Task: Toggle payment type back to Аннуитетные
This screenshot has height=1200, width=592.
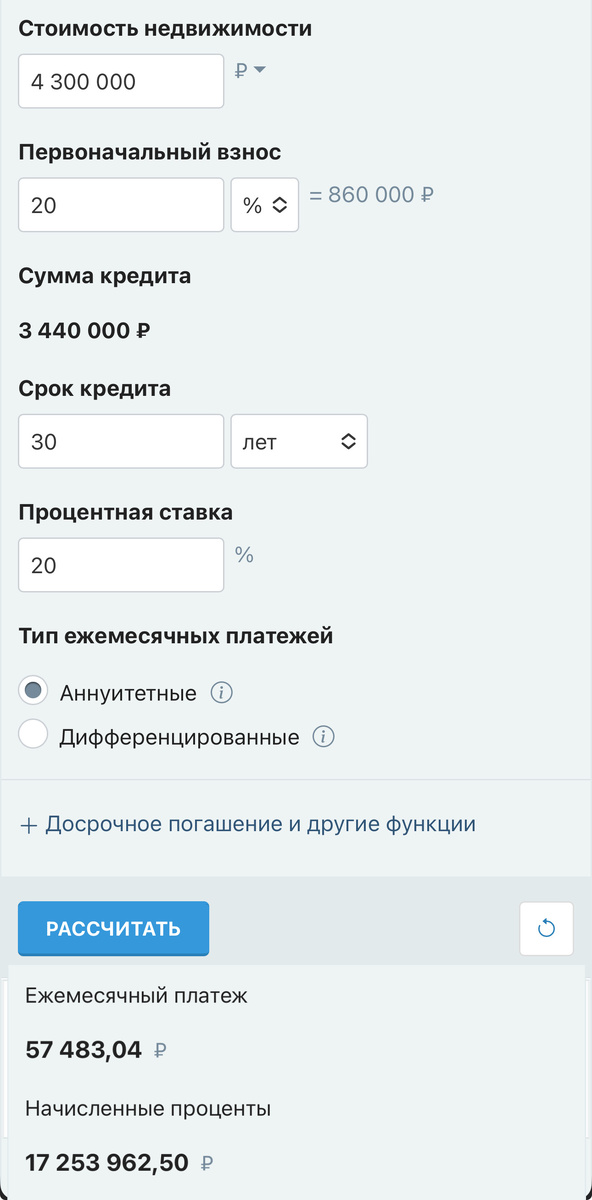Action: click(x=32, y=690)
